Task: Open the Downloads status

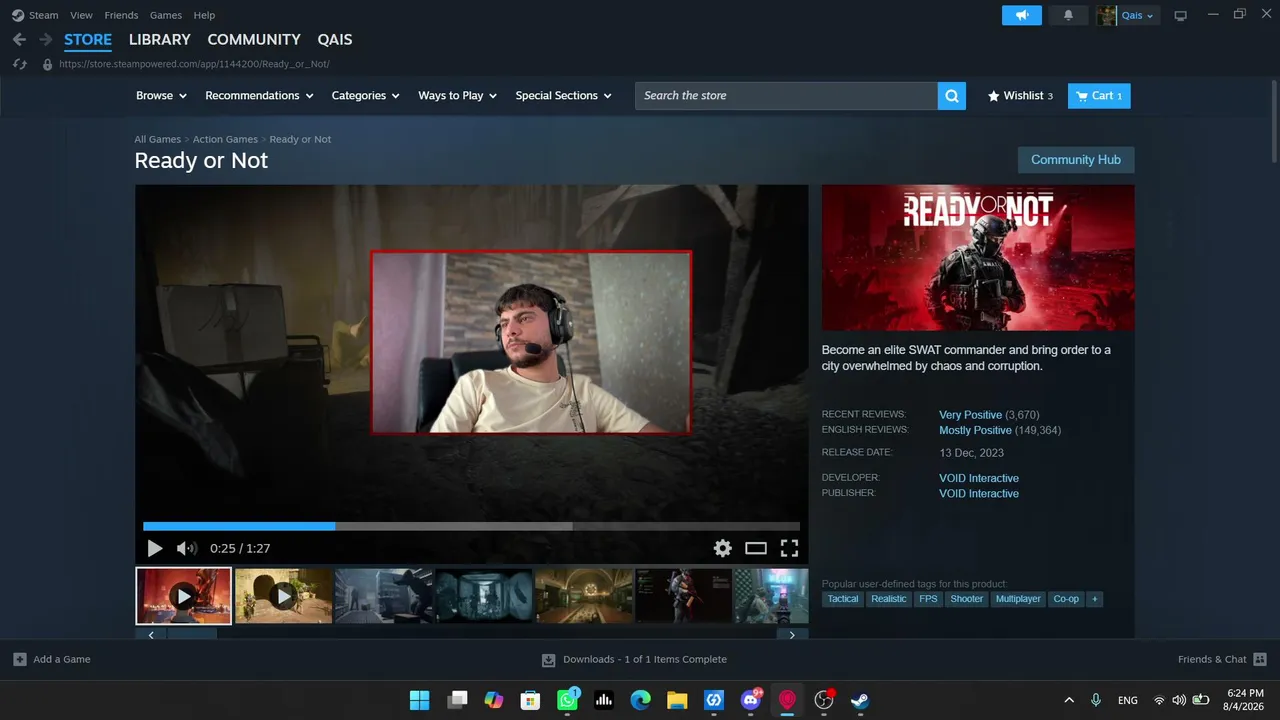Action: coord(634,660)
